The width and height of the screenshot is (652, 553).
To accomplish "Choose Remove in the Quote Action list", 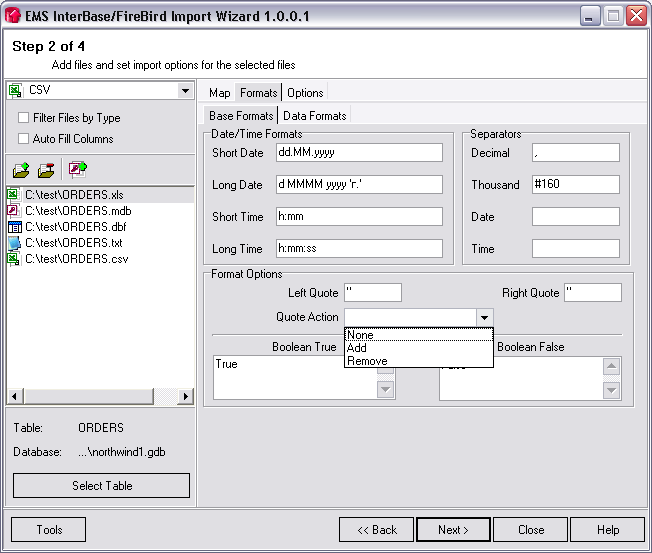I will [x=419, y=360].
